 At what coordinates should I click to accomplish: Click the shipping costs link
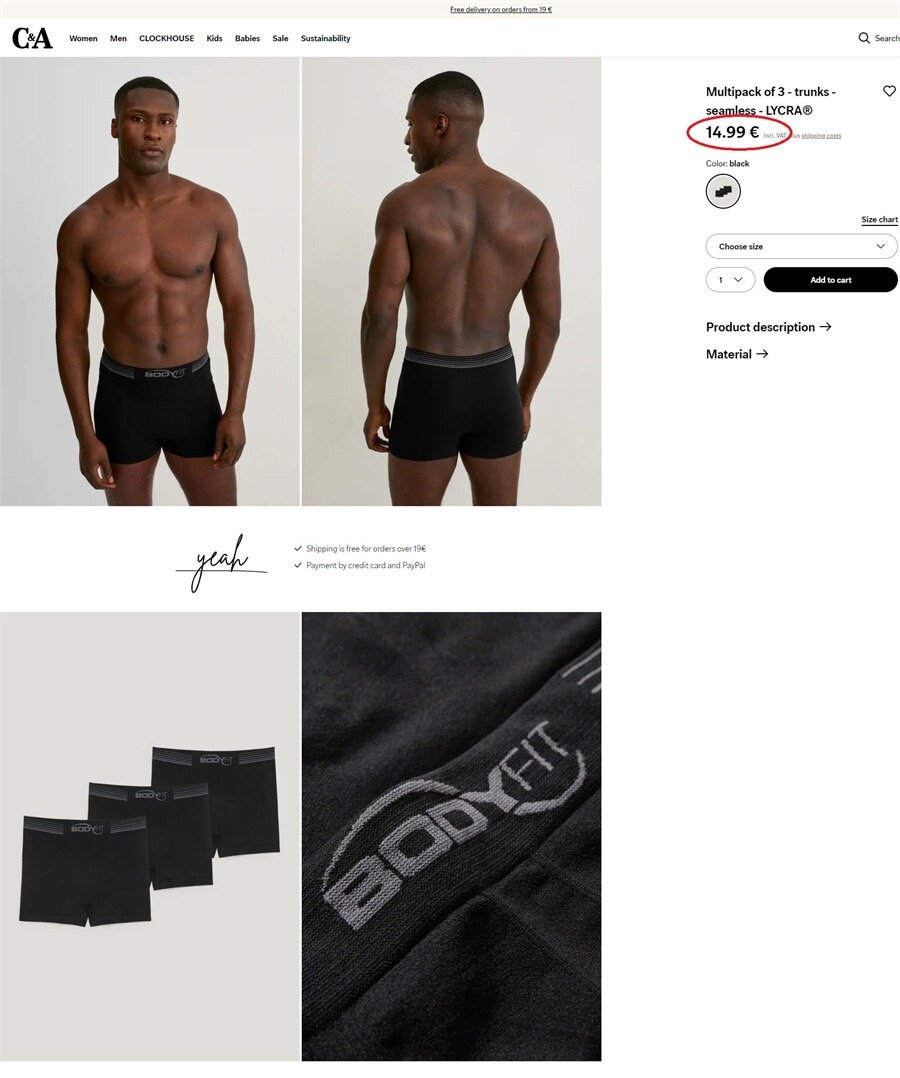[821, 135]
